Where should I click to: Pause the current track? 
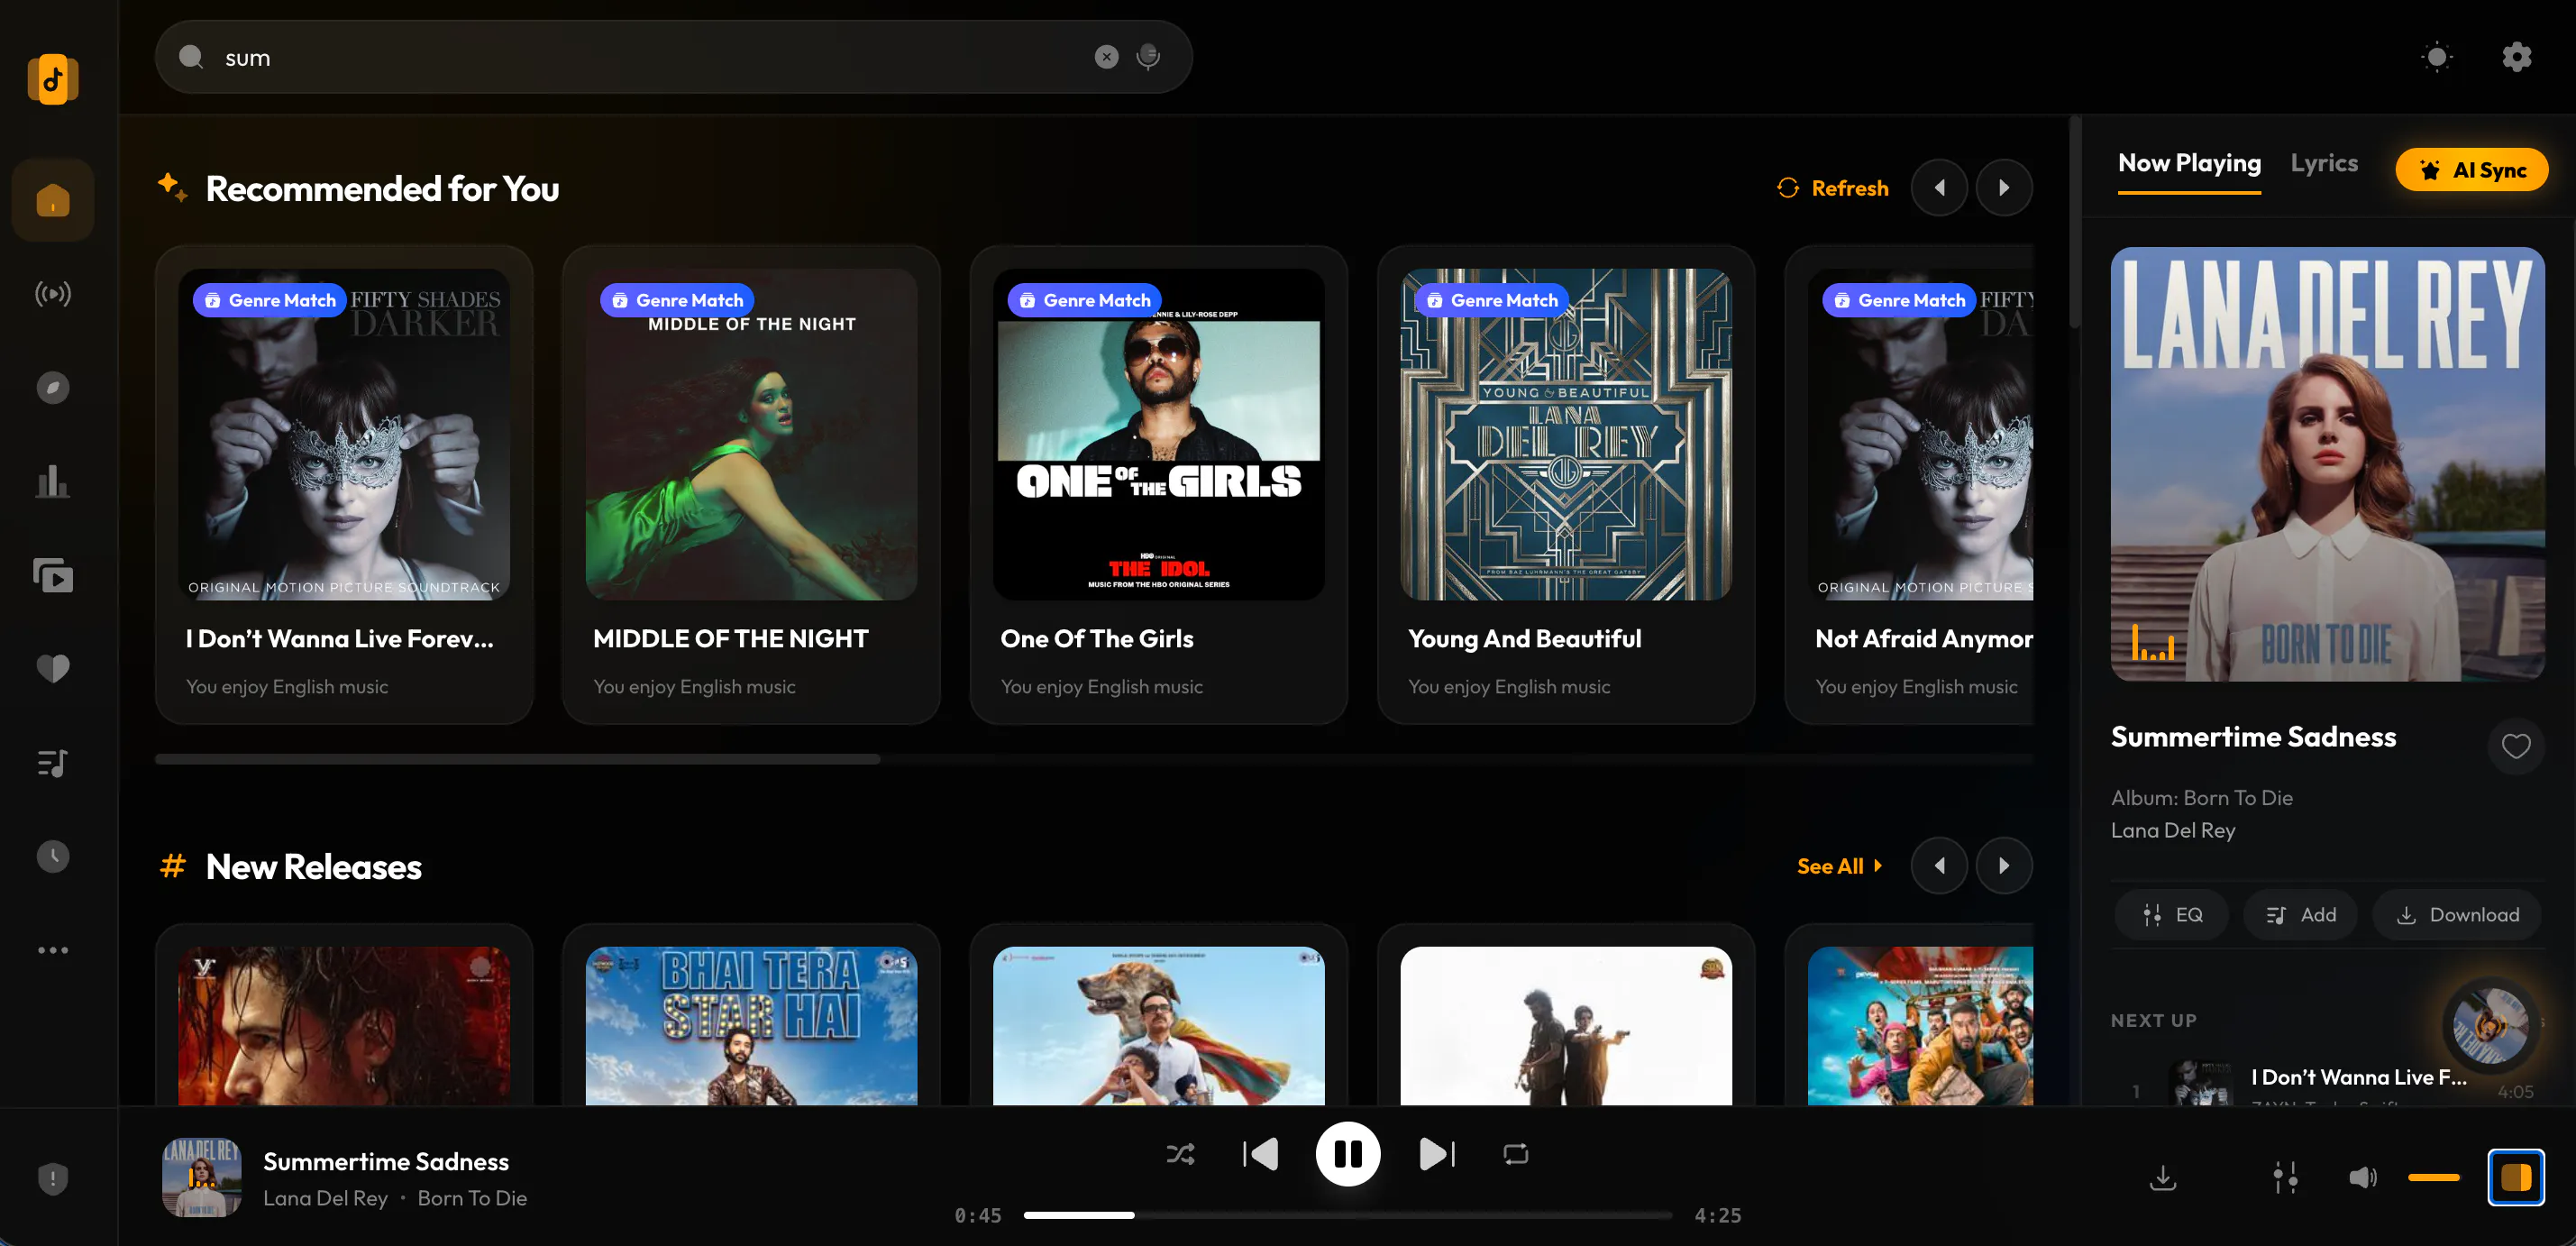click(x=1347, y=1154)
